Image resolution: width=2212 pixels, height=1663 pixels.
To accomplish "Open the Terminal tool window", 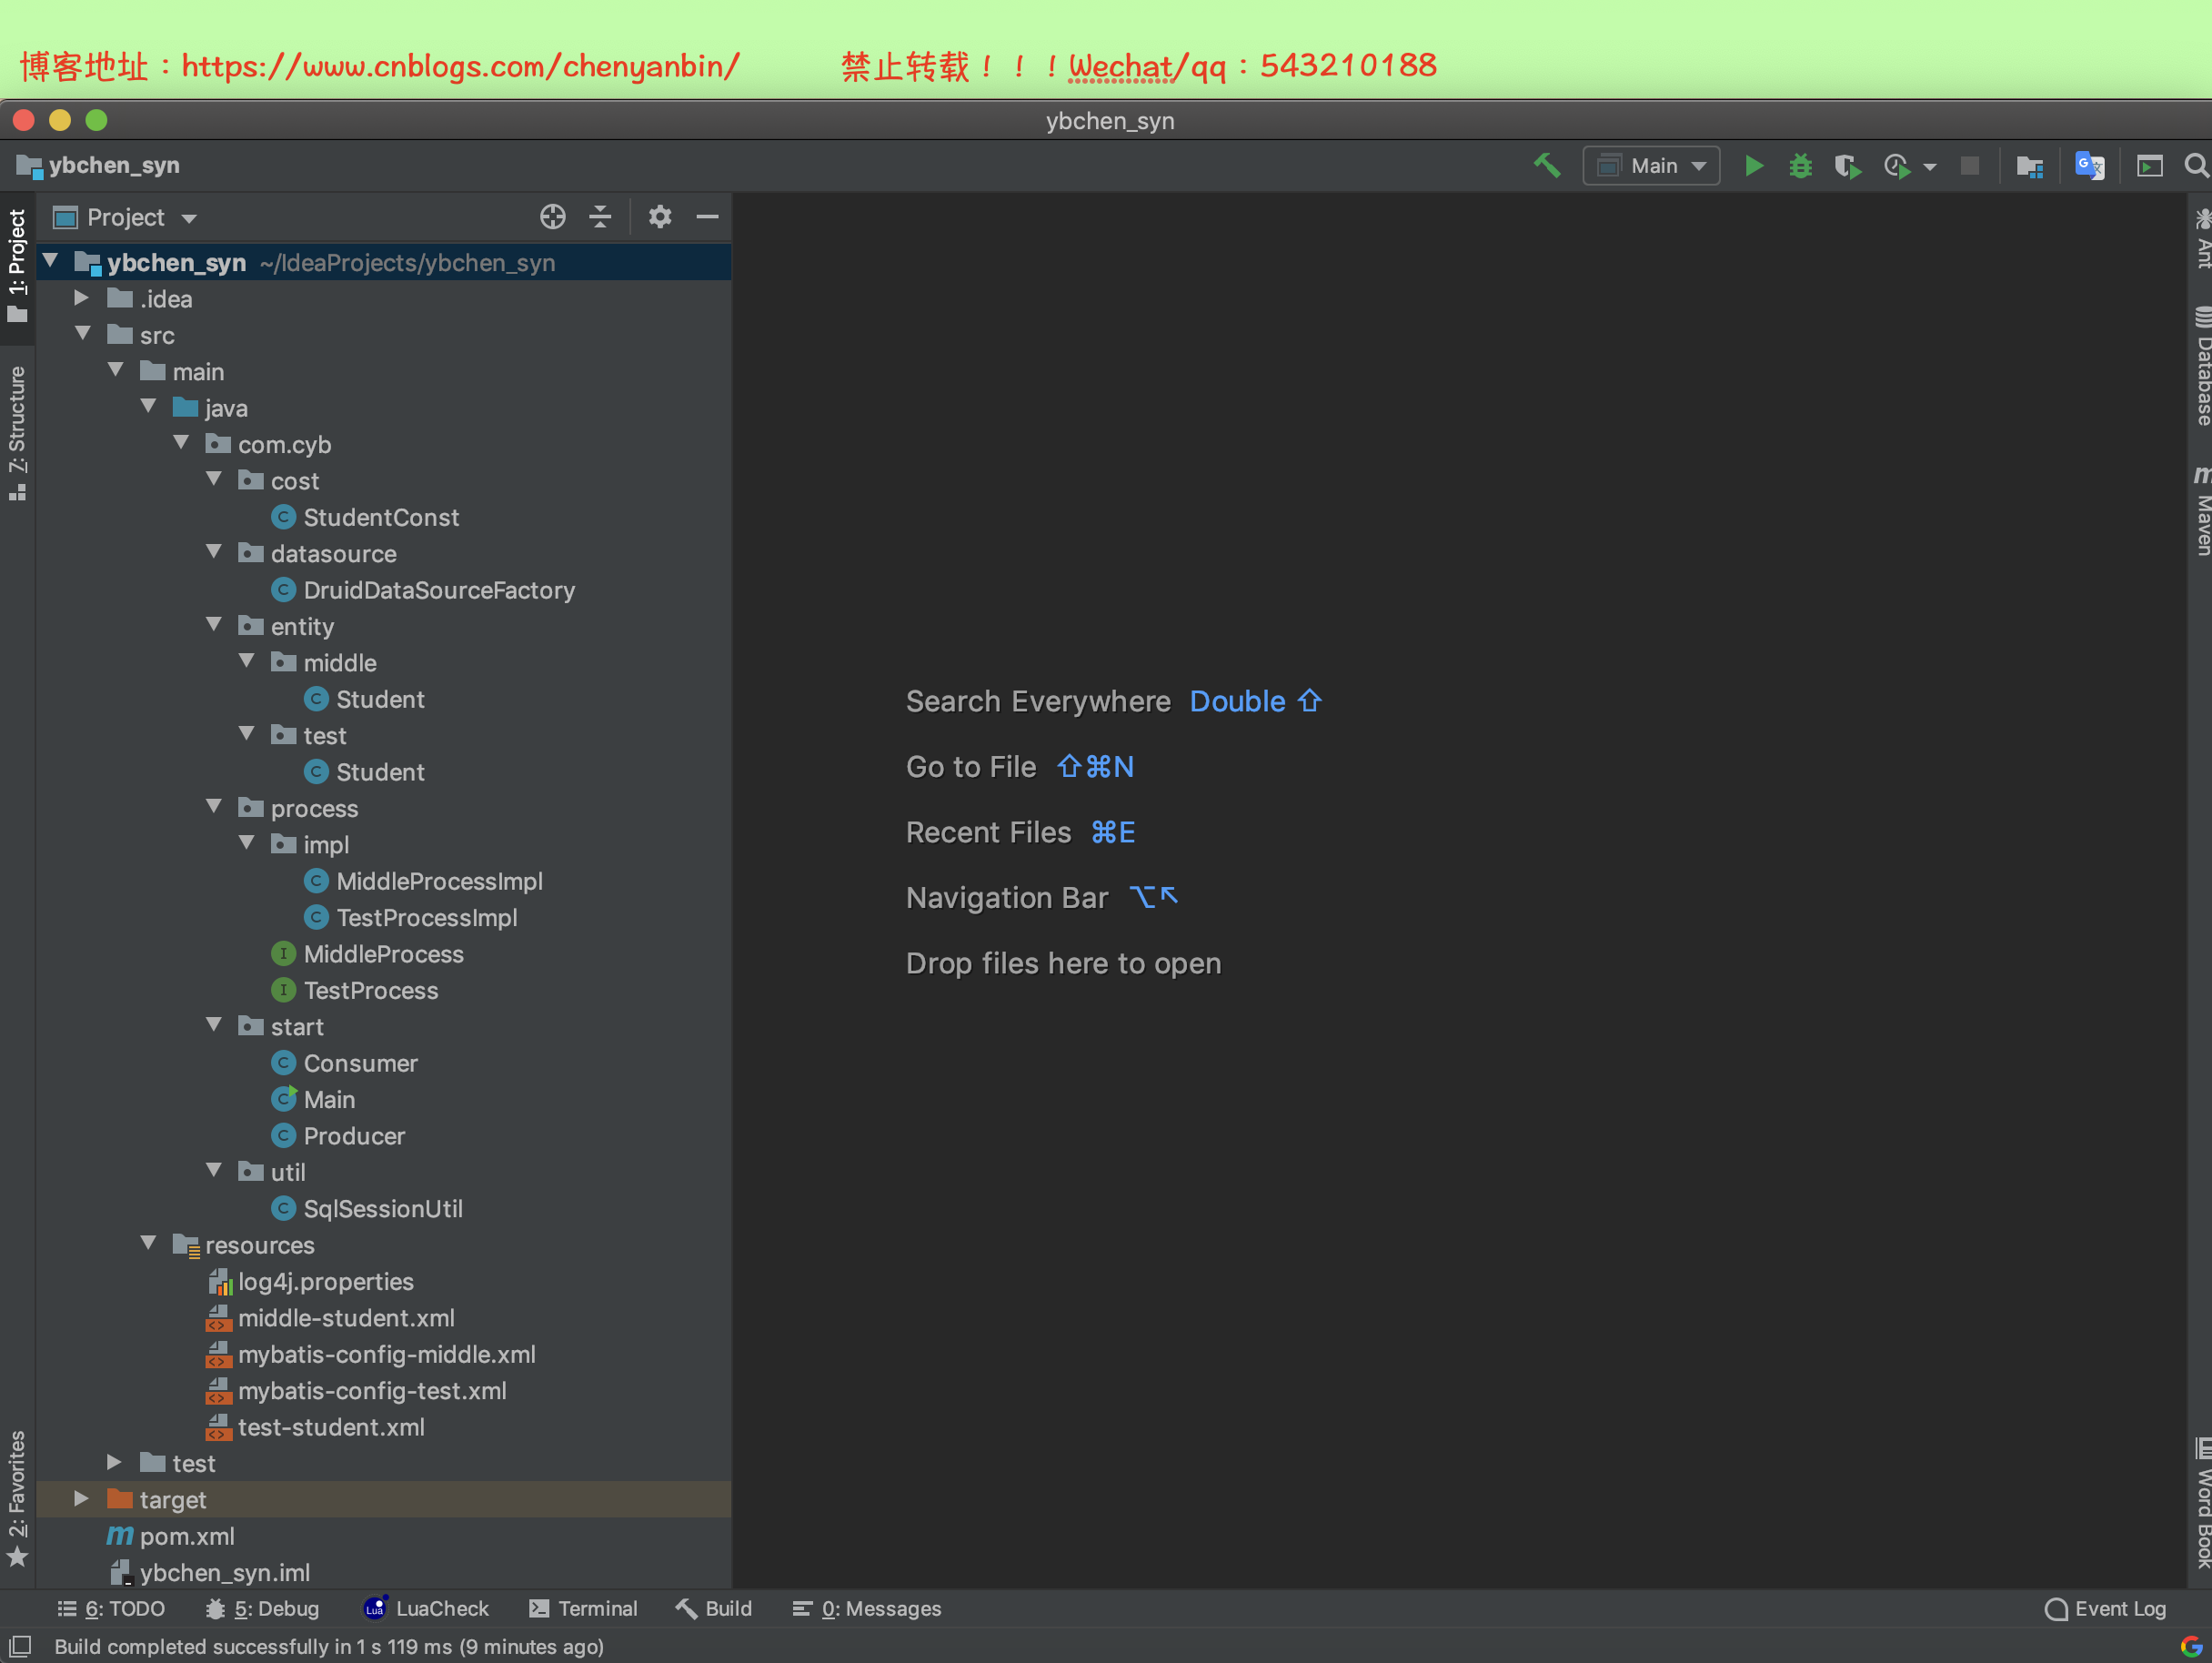I will pos(583,1608).
